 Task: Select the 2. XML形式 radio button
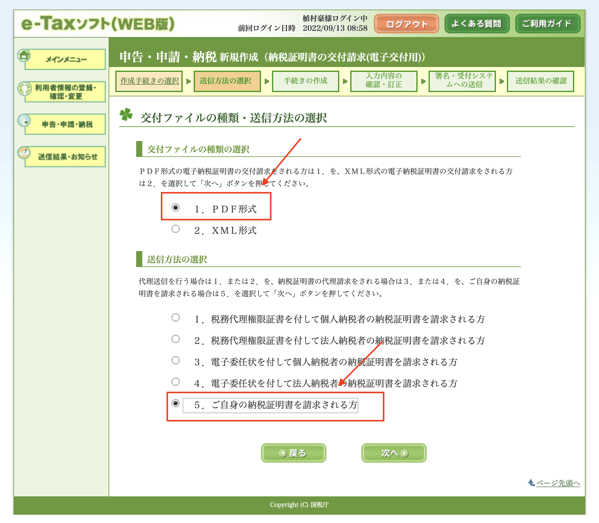click(175, 229)
